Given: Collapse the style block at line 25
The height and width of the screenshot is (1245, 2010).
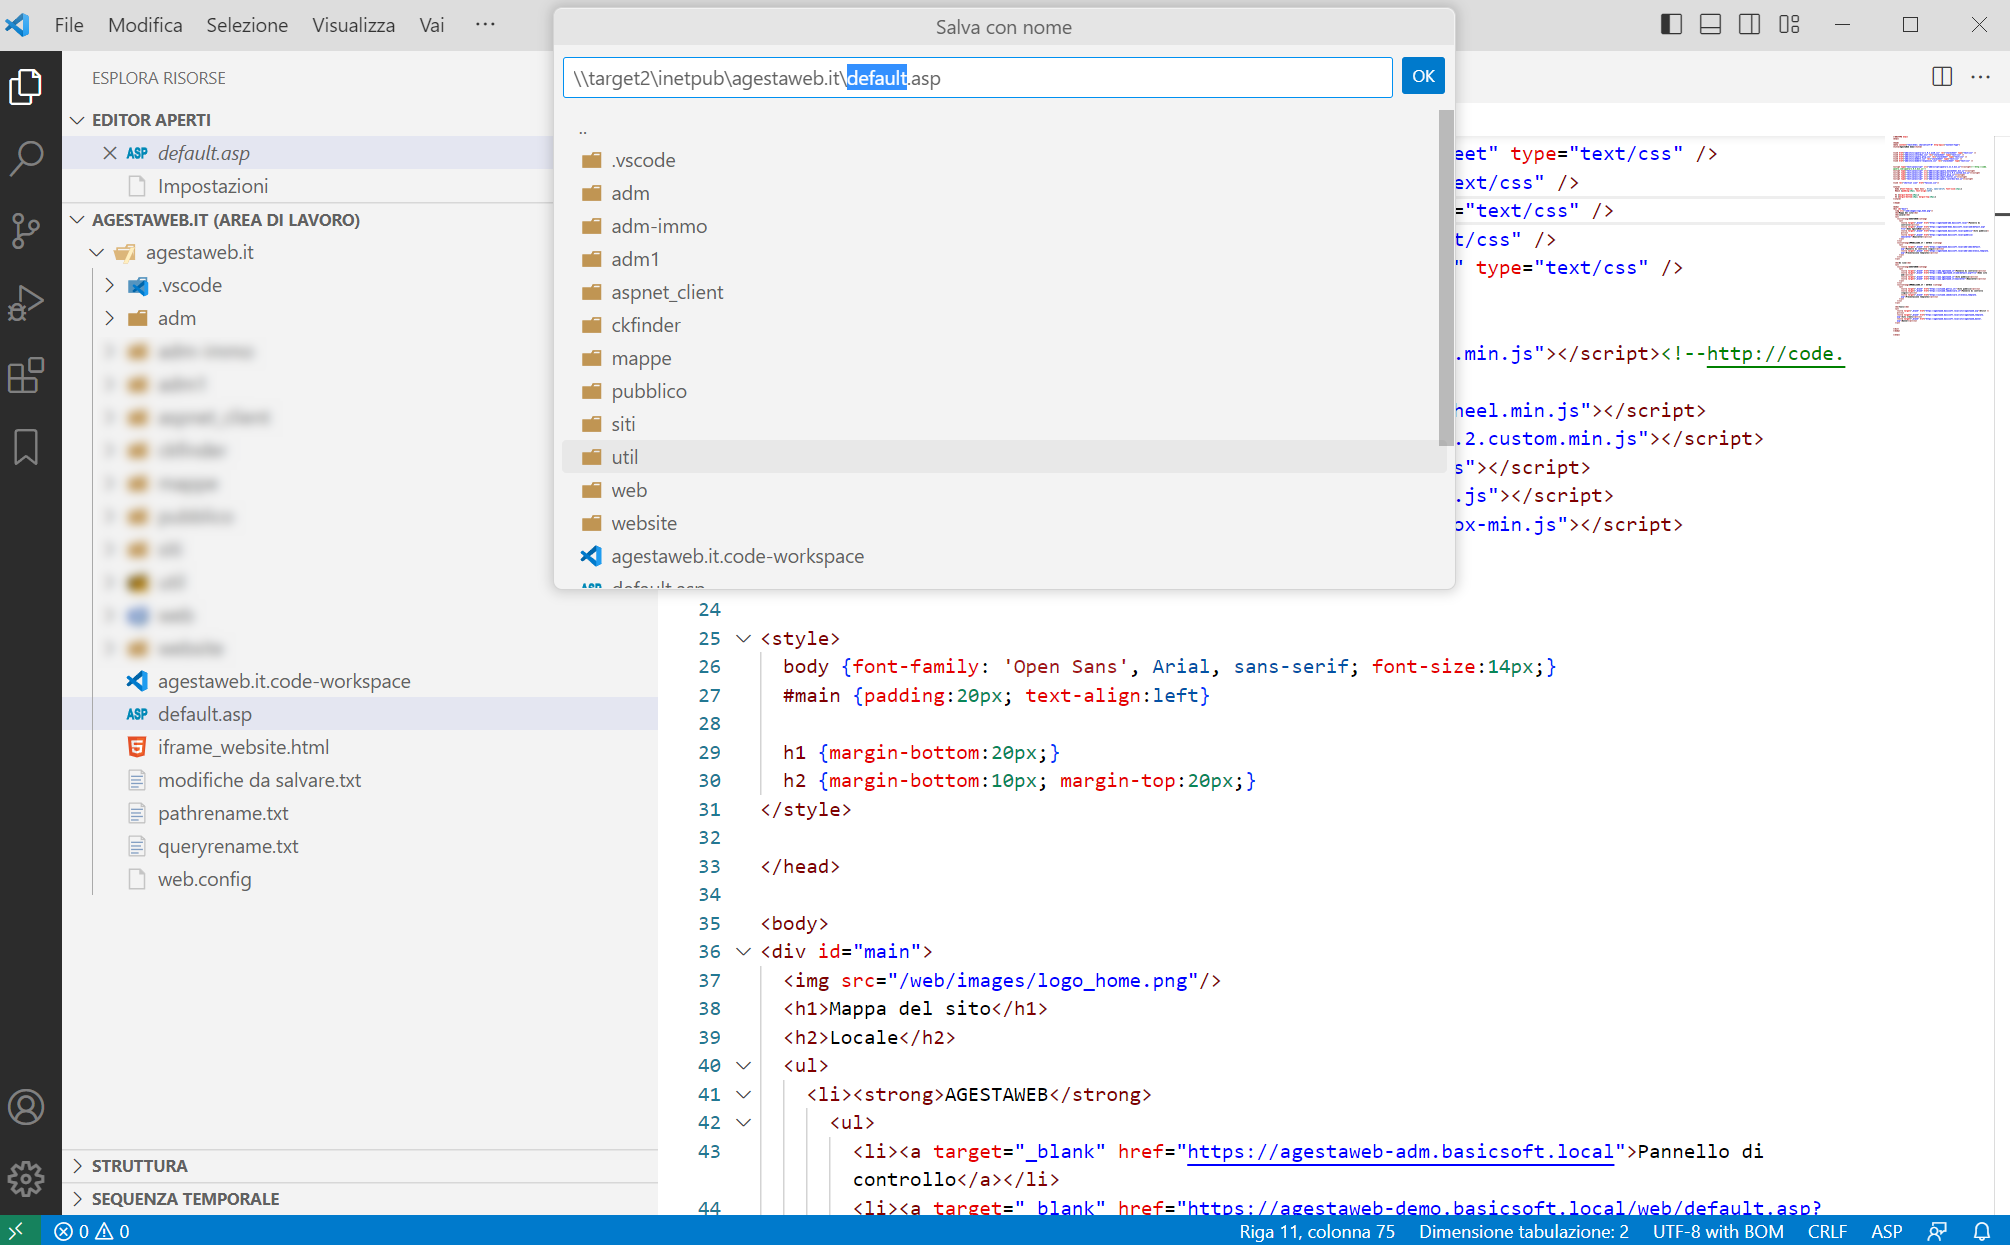Looking at the screenshot, I should coord(743,638).
